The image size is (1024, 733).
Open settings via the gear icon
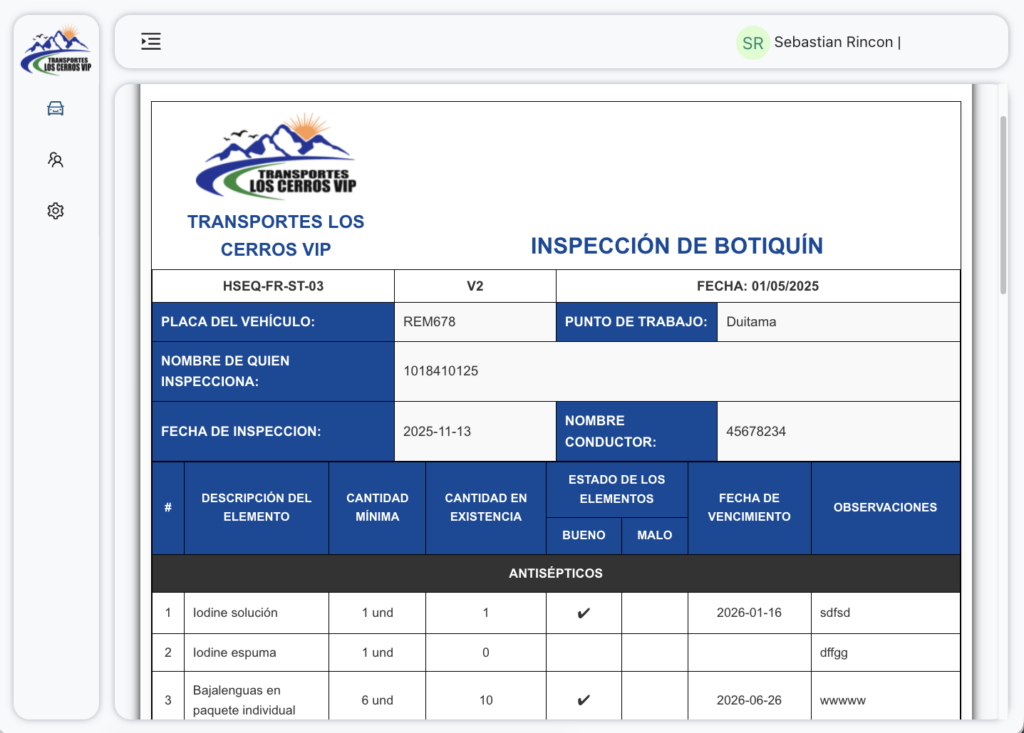(56, 211)
